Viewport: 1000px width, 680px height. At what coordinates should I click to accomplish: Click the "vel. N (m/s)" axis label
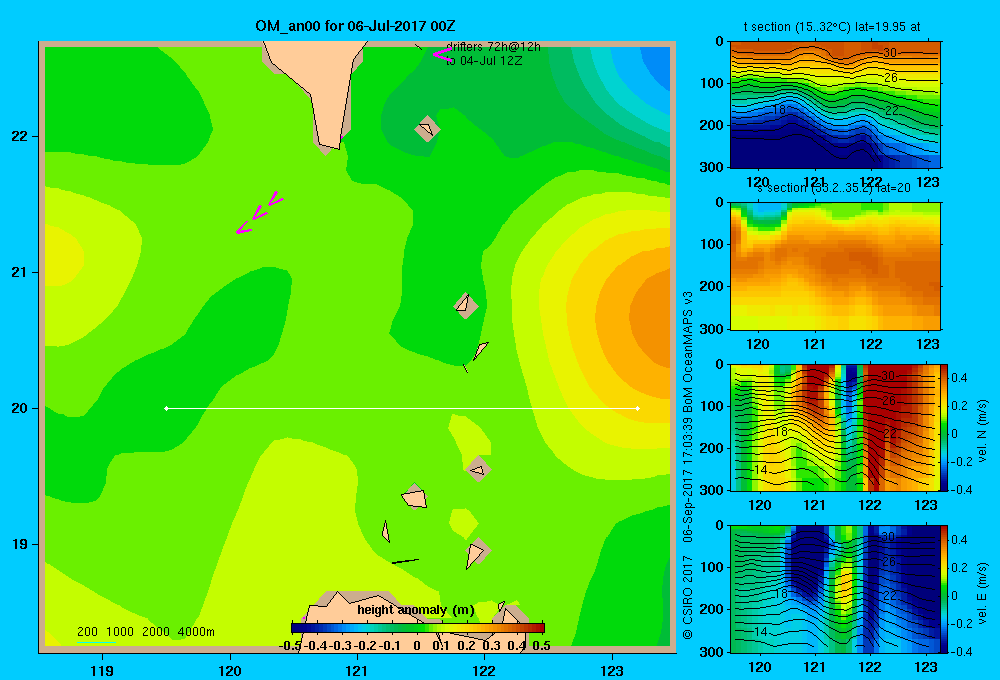pyautogui.click(x=982, y=431)
